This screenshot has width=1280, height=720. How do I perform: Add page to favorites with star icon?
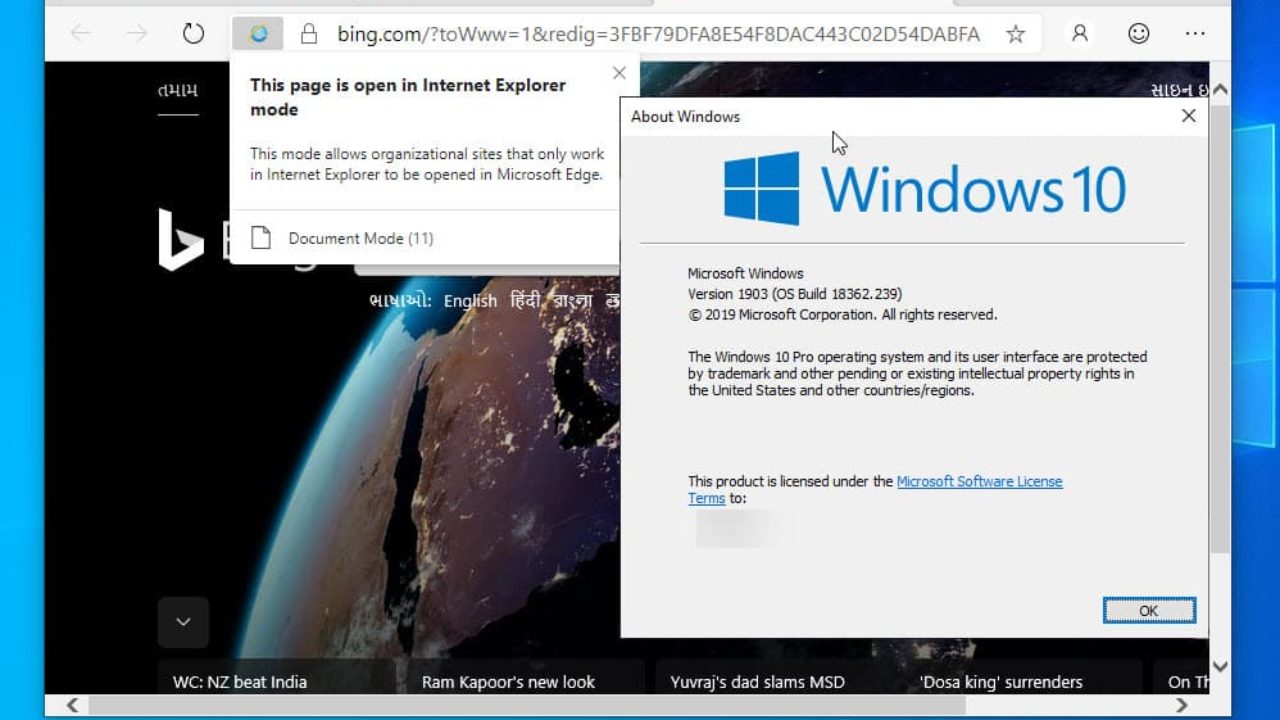(x=1016, y=34)
